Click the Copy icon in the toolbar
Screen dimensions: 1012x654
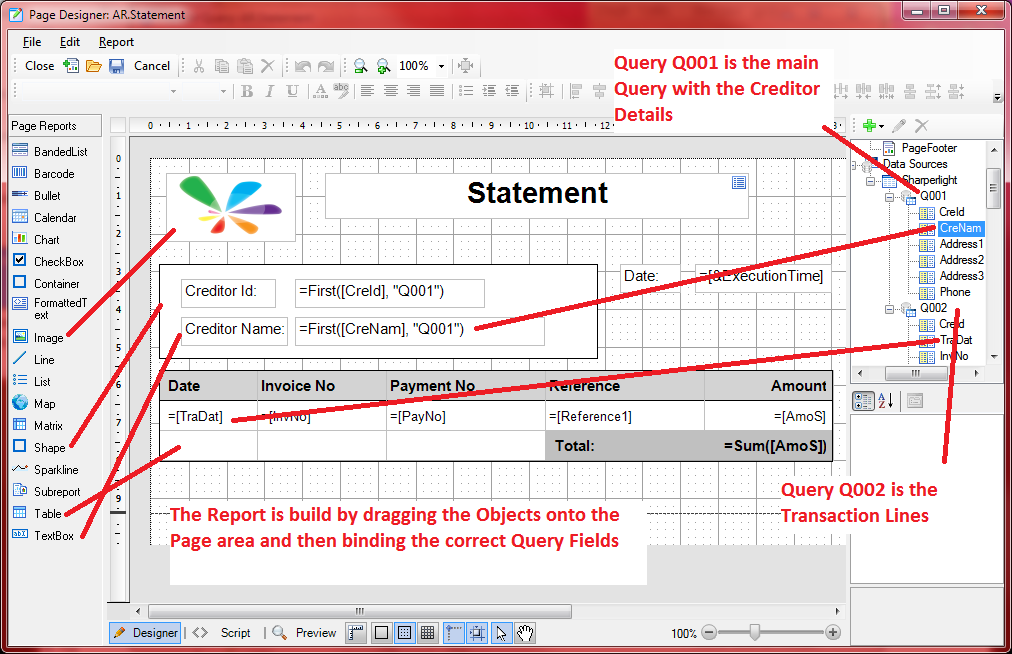tap(221, 66)
